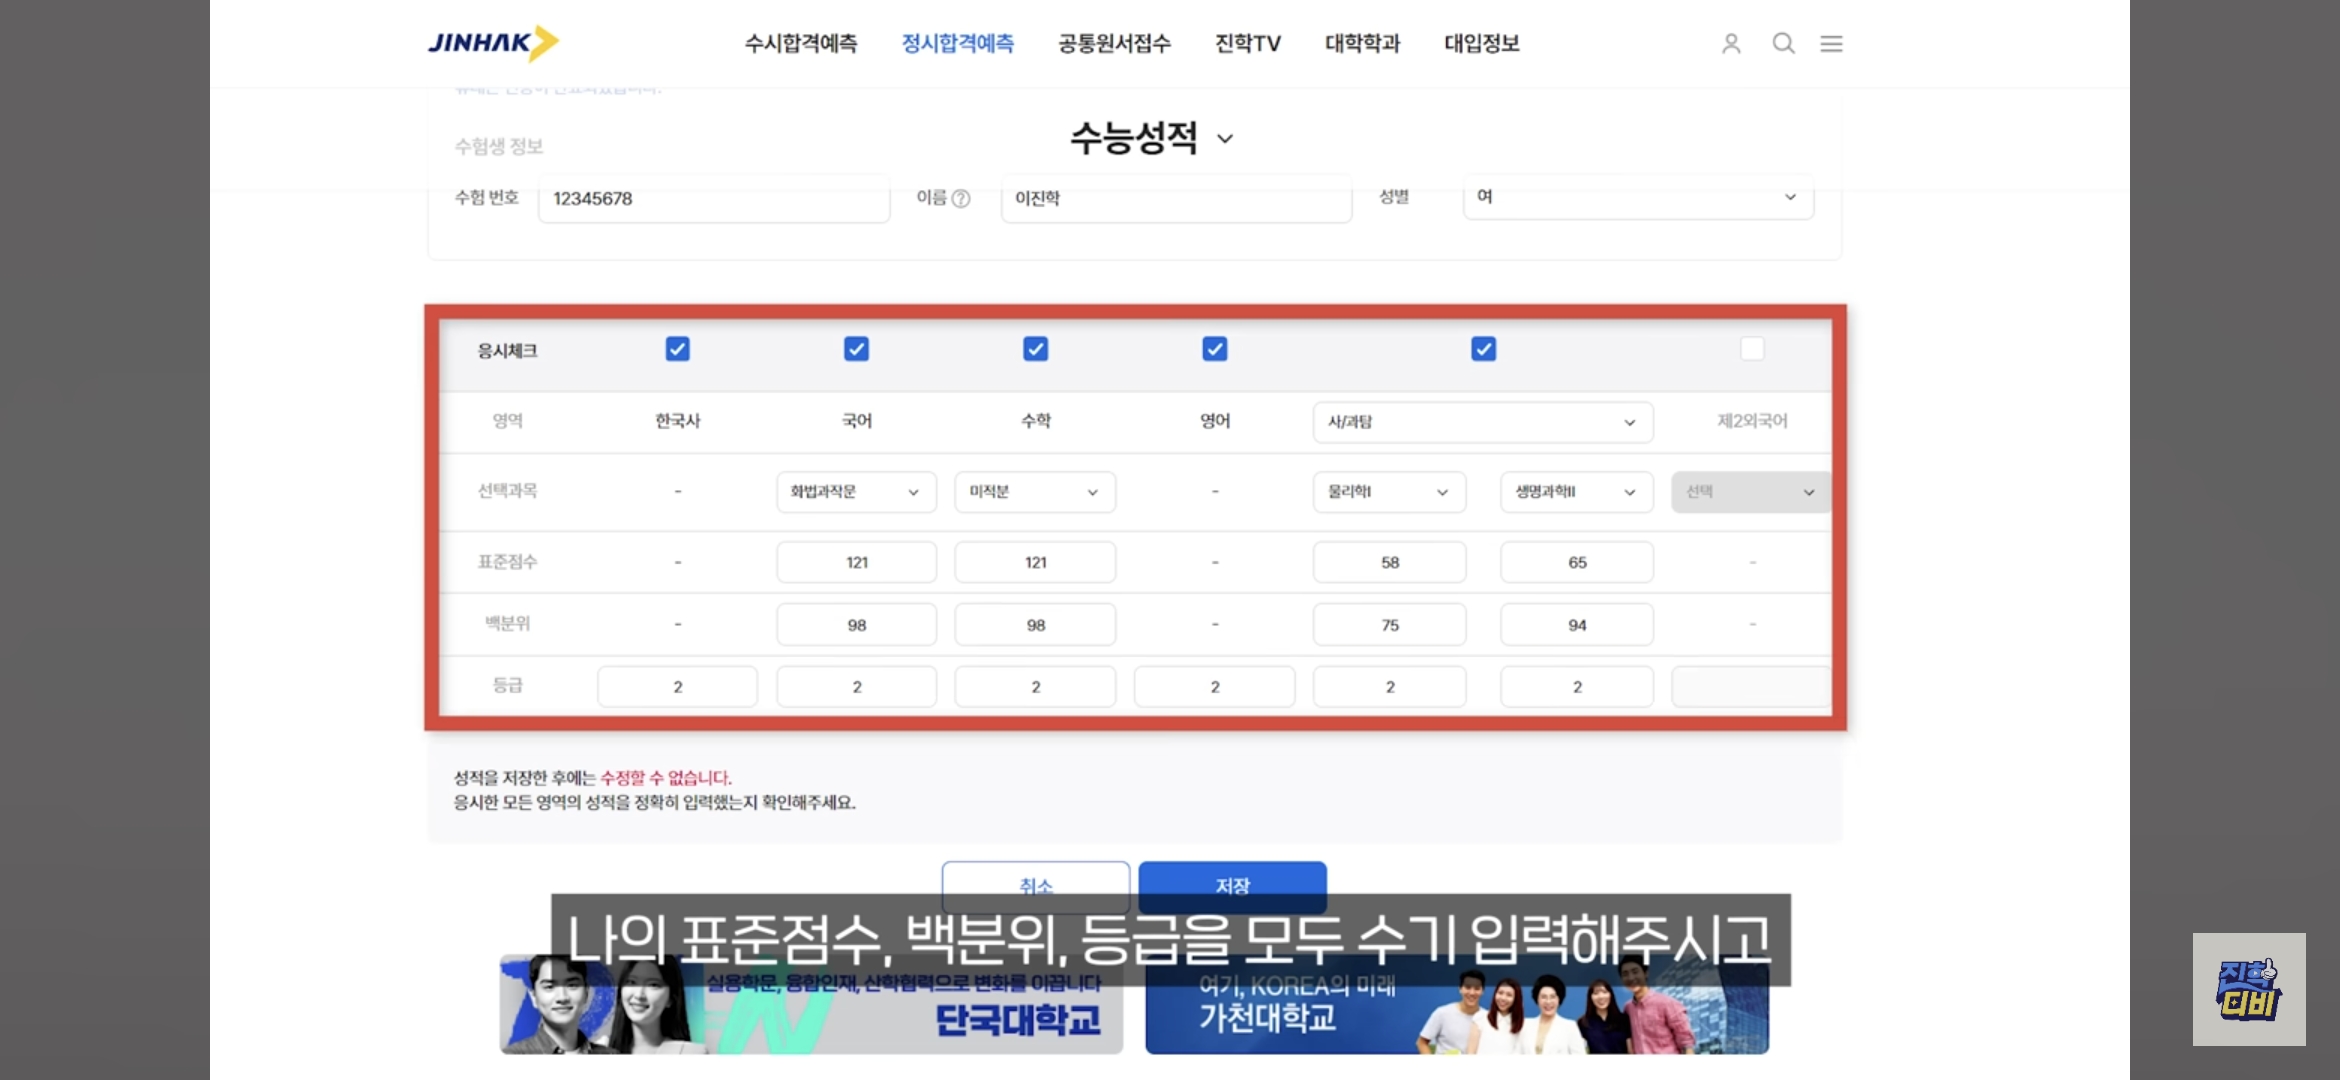Uncheck the 한국사 exam checkbox

[x=677, y=349]
